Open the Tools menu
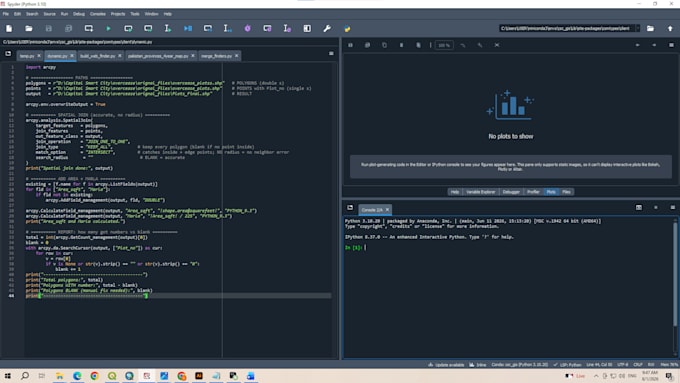The height and width of the screenshot is (383, 680). [x=135, y=14]
